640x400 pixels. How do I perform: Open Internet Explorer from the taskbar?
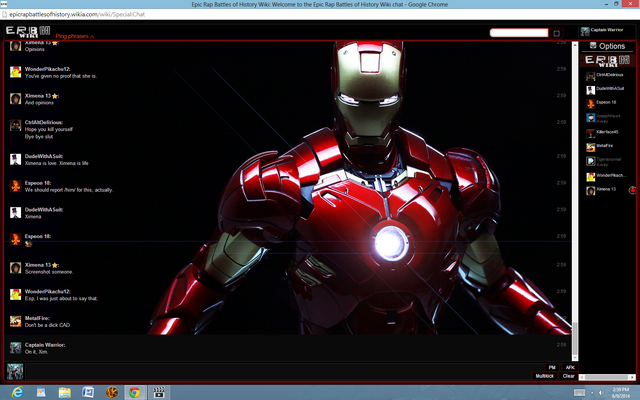(17, 392)
